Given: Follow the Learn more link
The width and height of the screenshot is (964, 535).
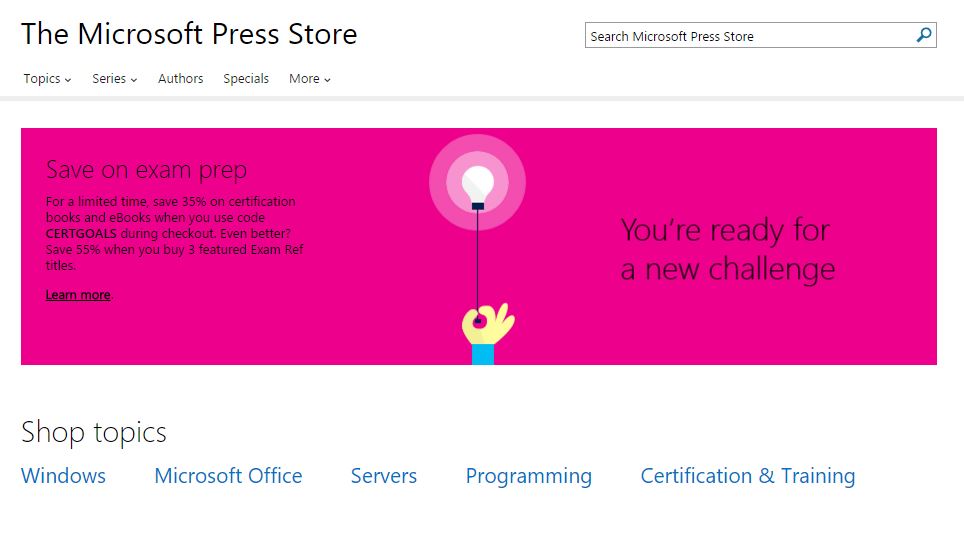Looking at the screenshot, I should point(78,295).
